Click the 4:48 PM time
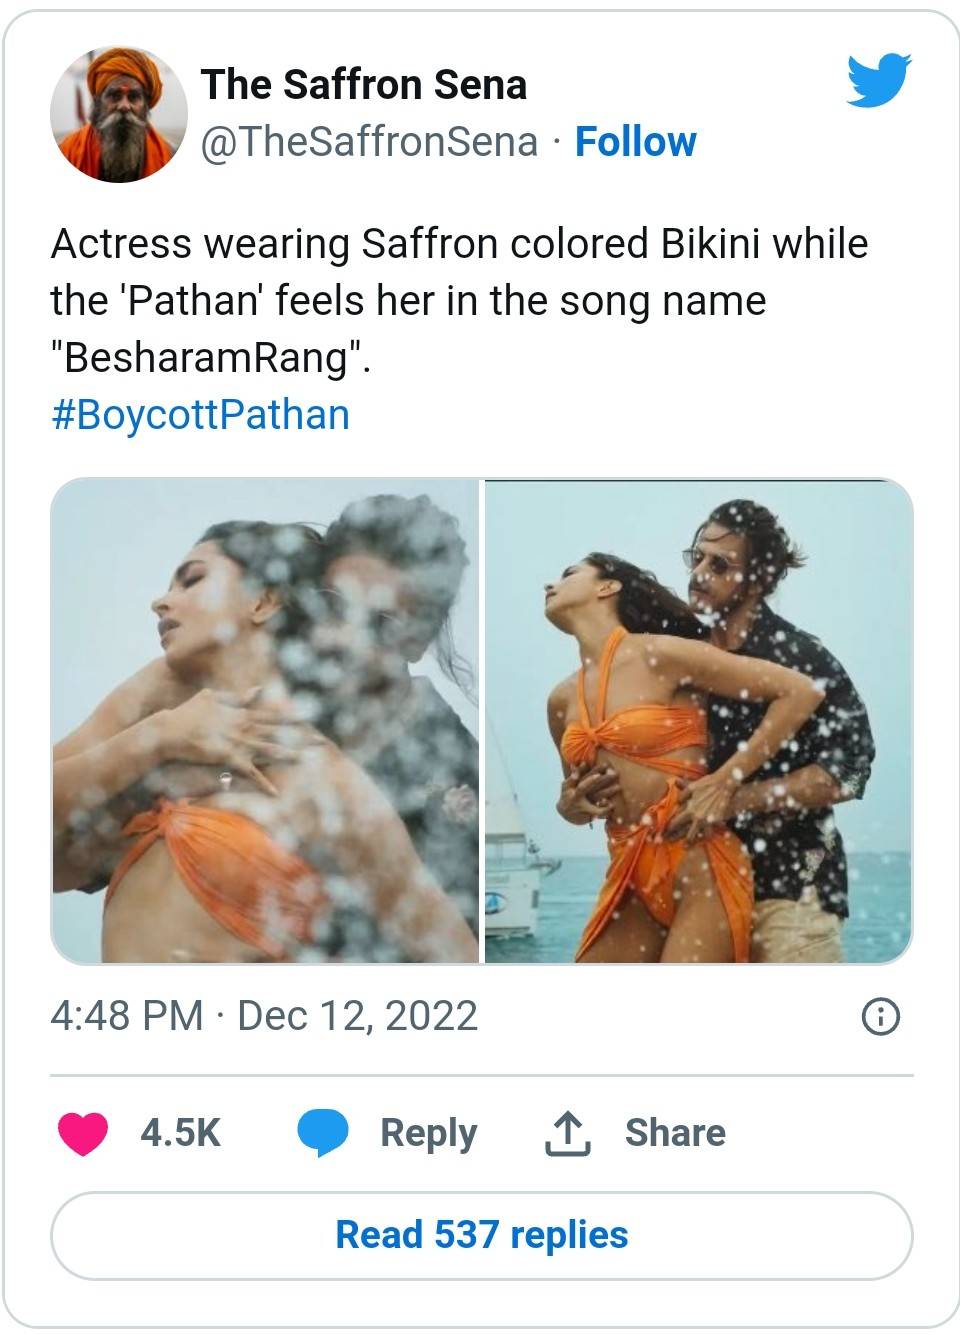 (x=127, y=1016)
